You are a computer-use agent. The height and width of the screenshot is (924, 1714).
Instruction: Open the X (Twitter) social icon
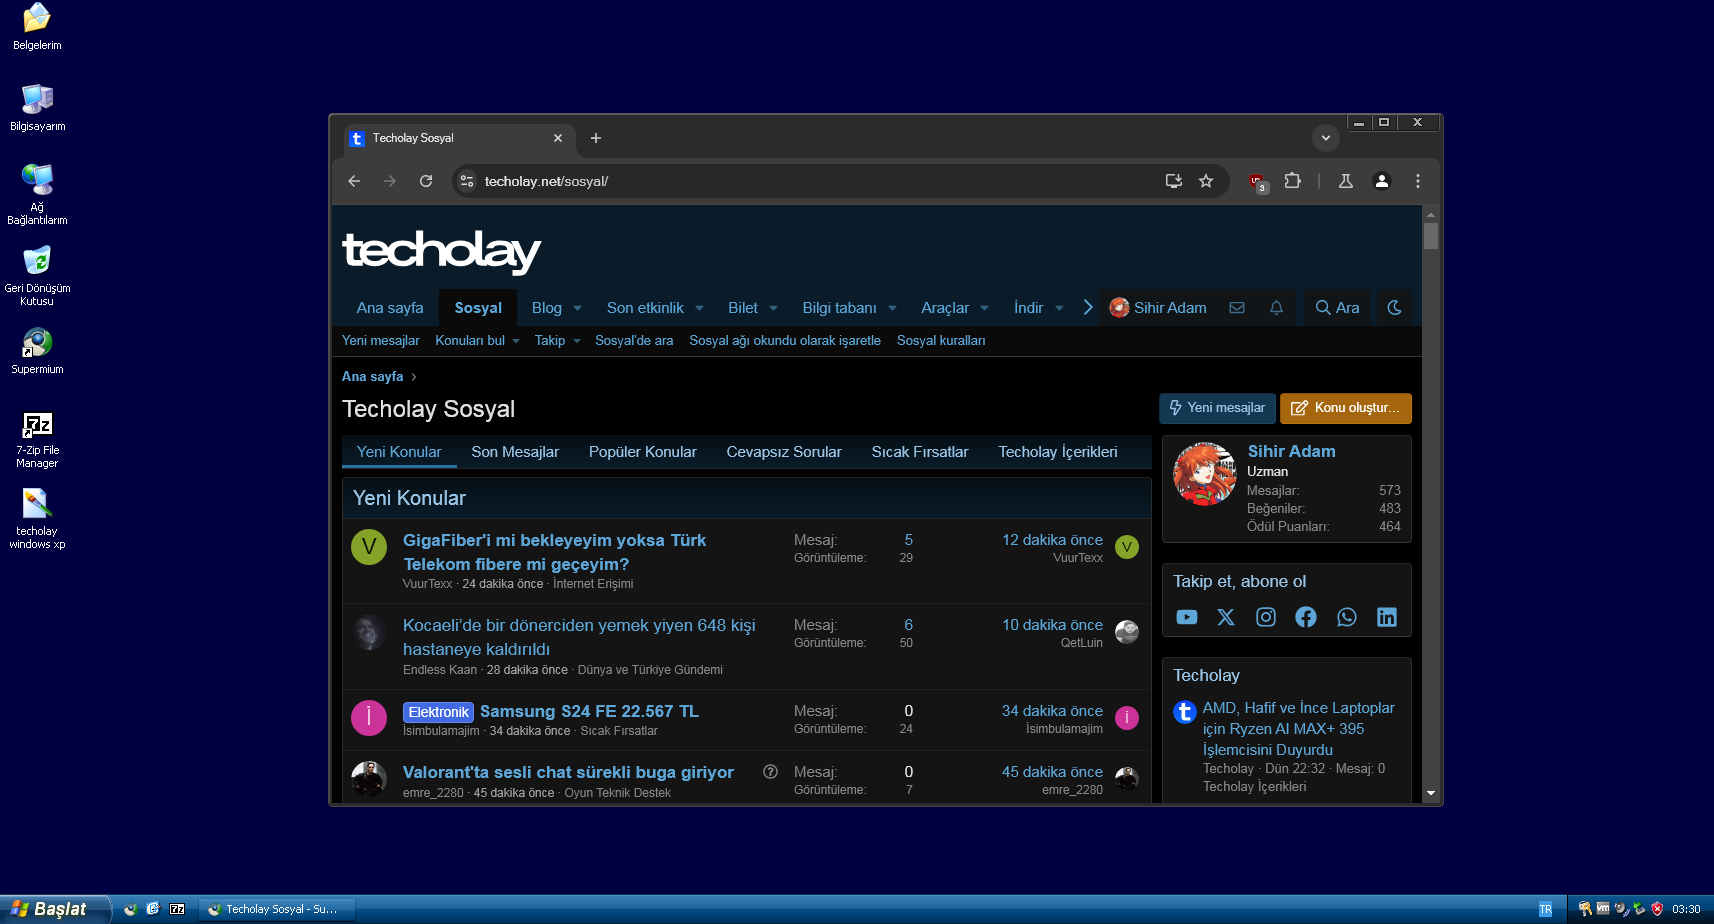coord(1226,617)
